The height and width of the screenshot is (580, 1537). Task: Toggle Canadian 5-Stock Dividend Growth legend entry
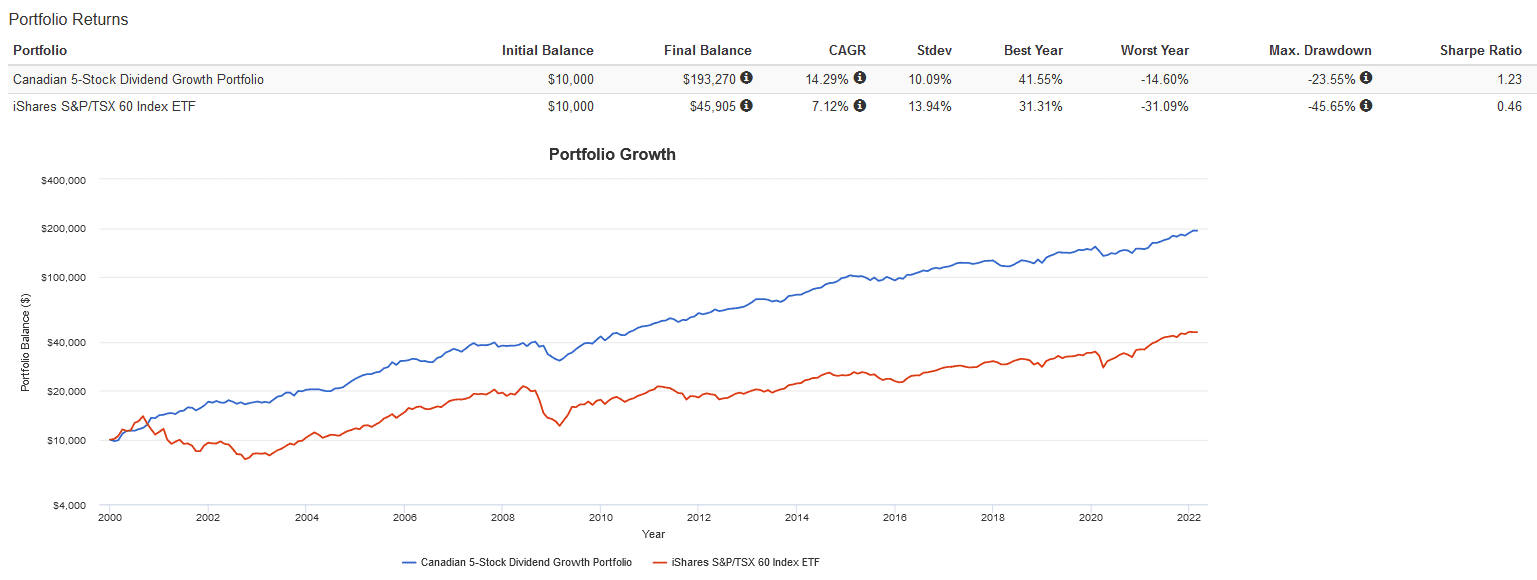526,562
